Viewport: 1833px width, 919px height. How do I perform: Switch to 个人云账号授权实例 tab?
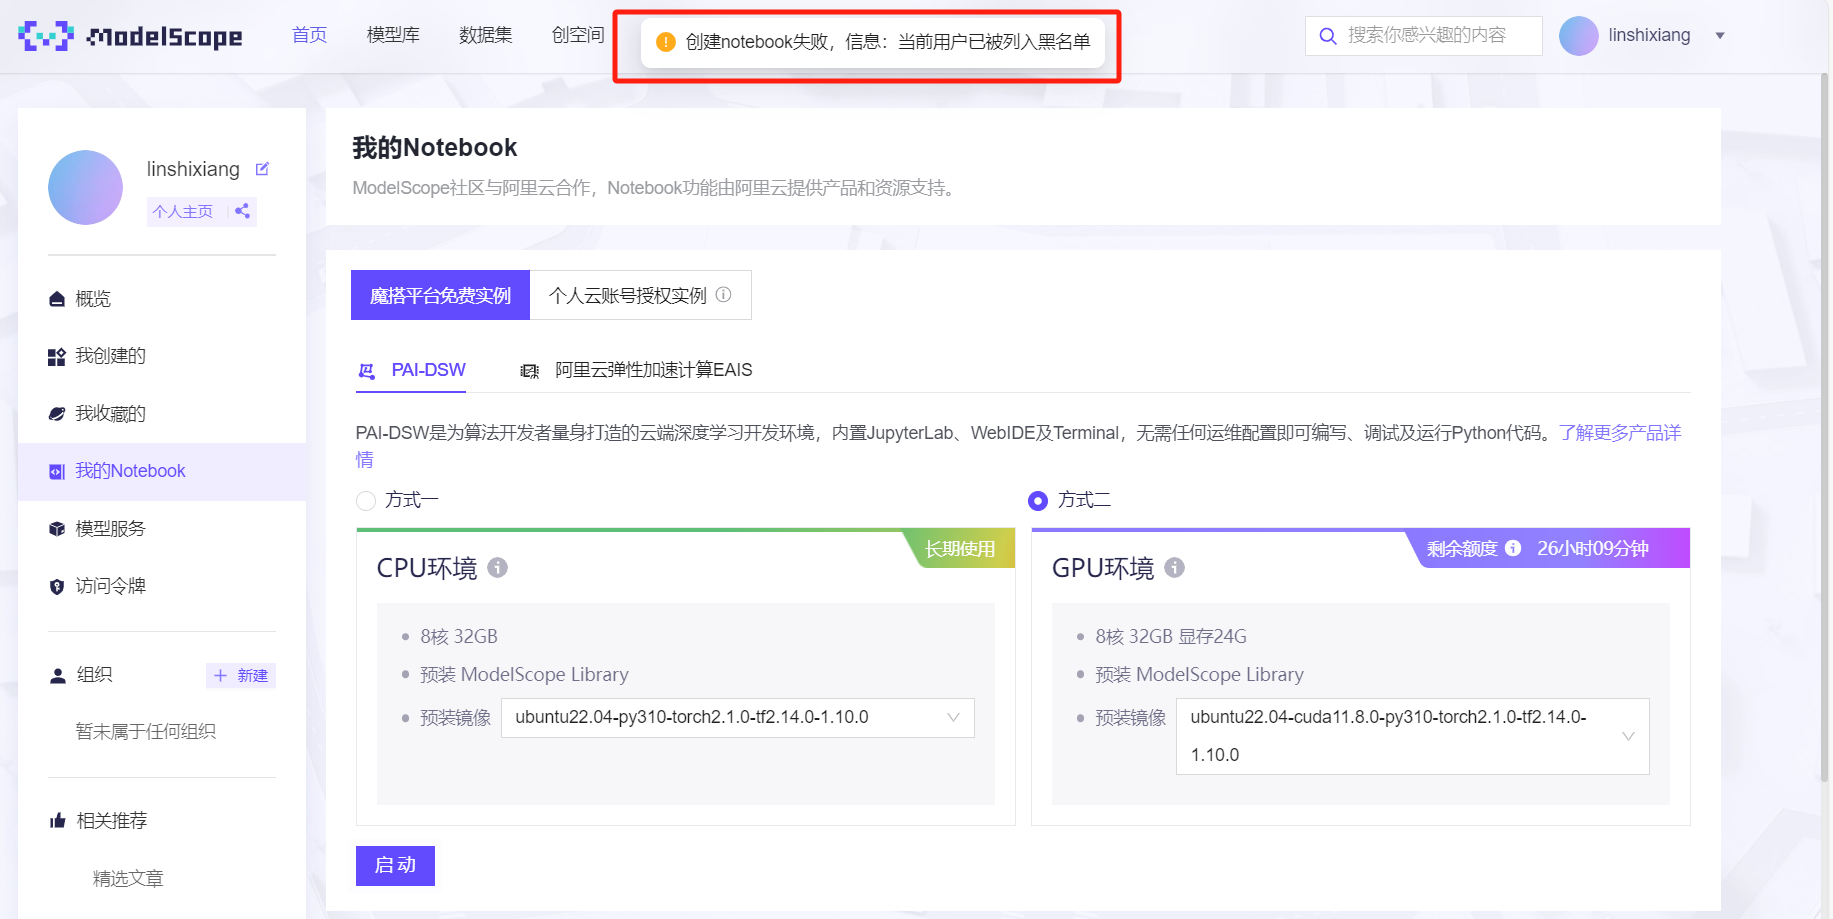[640, 295]
